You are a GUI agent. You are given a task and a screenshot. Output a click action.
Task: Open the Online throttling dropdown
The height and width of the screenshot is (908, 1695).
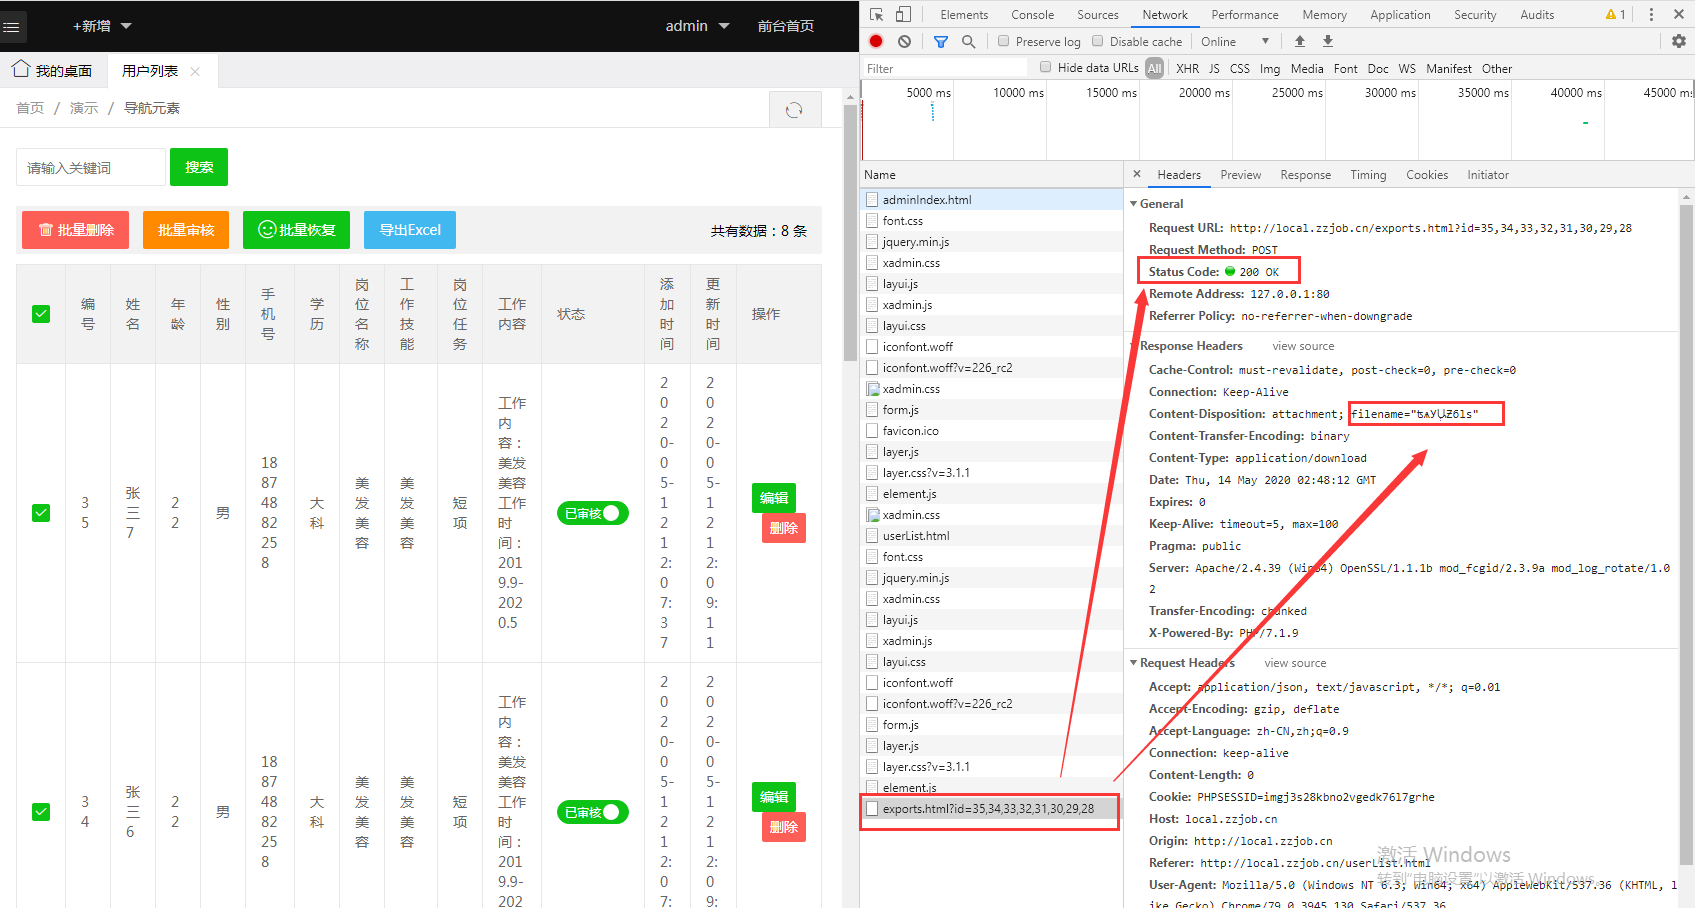[x=1235, y=41]
